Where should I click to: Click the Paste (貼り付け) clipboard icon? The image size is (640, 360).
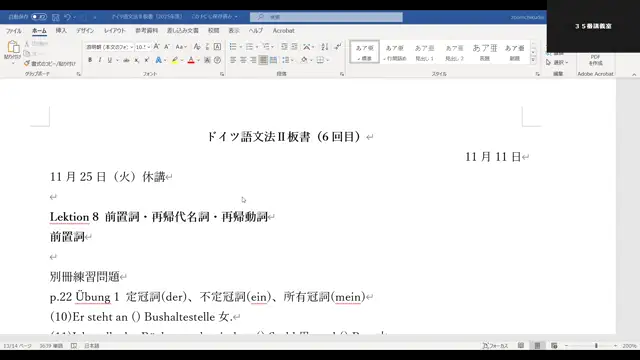tap(13, 47)
